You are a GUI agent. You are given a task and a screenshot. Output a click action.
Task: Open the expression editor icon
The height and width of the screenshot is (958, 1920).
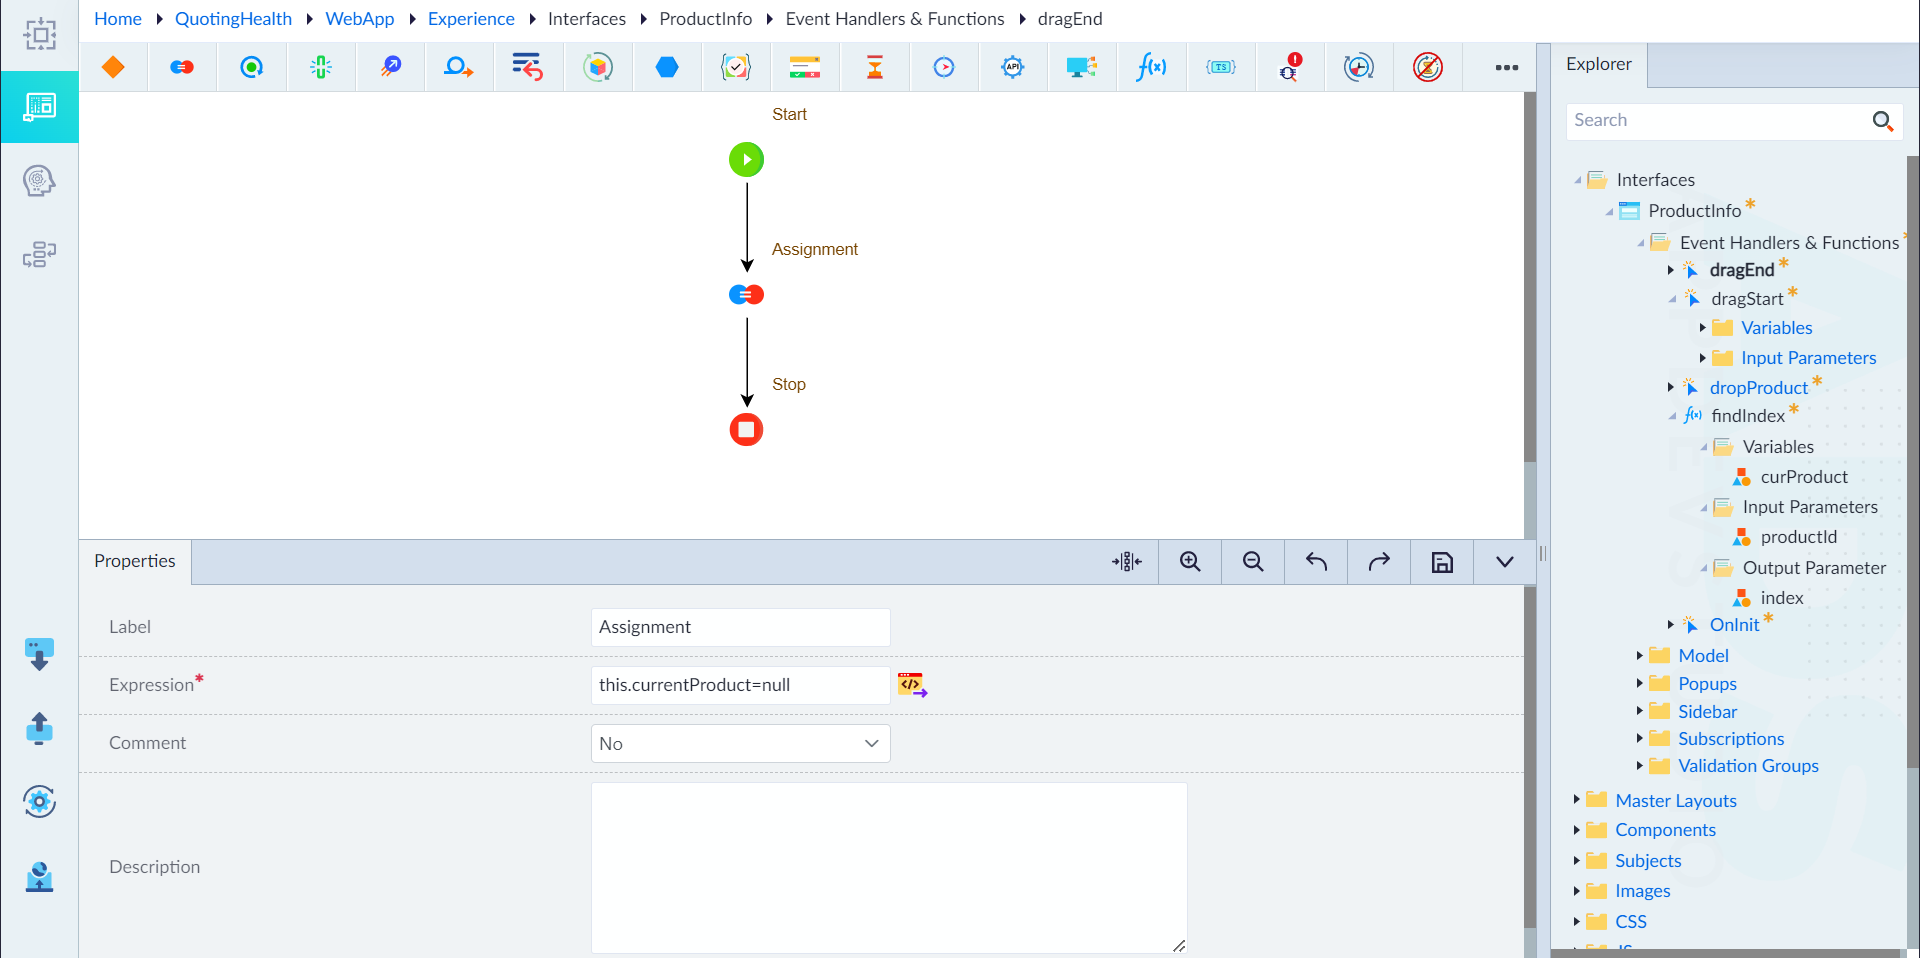[x=912, y=685]
